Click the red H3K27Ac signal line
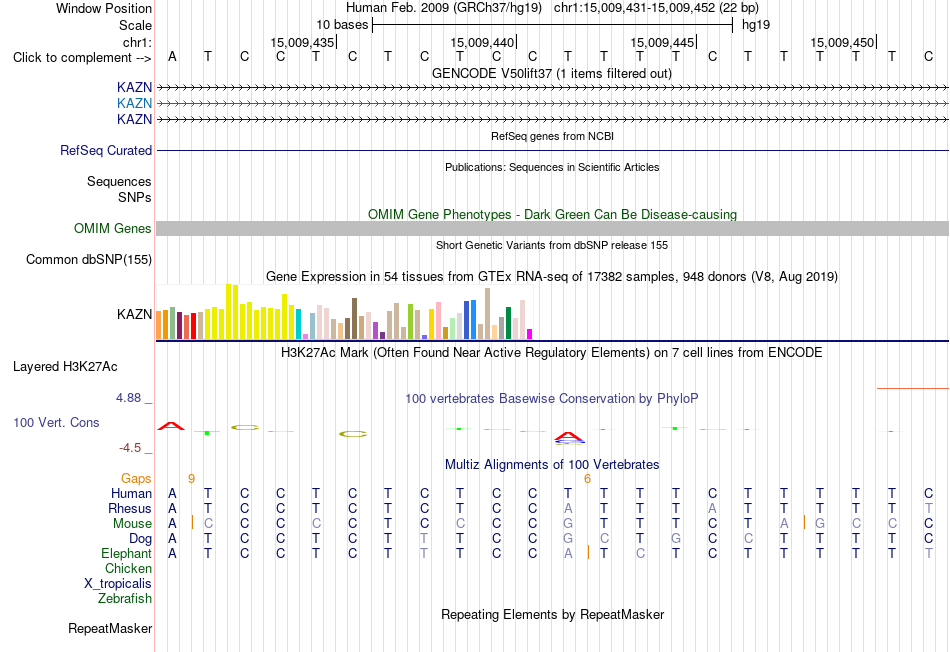This screenshot has width=950, height=652. [x=912, y=388]
